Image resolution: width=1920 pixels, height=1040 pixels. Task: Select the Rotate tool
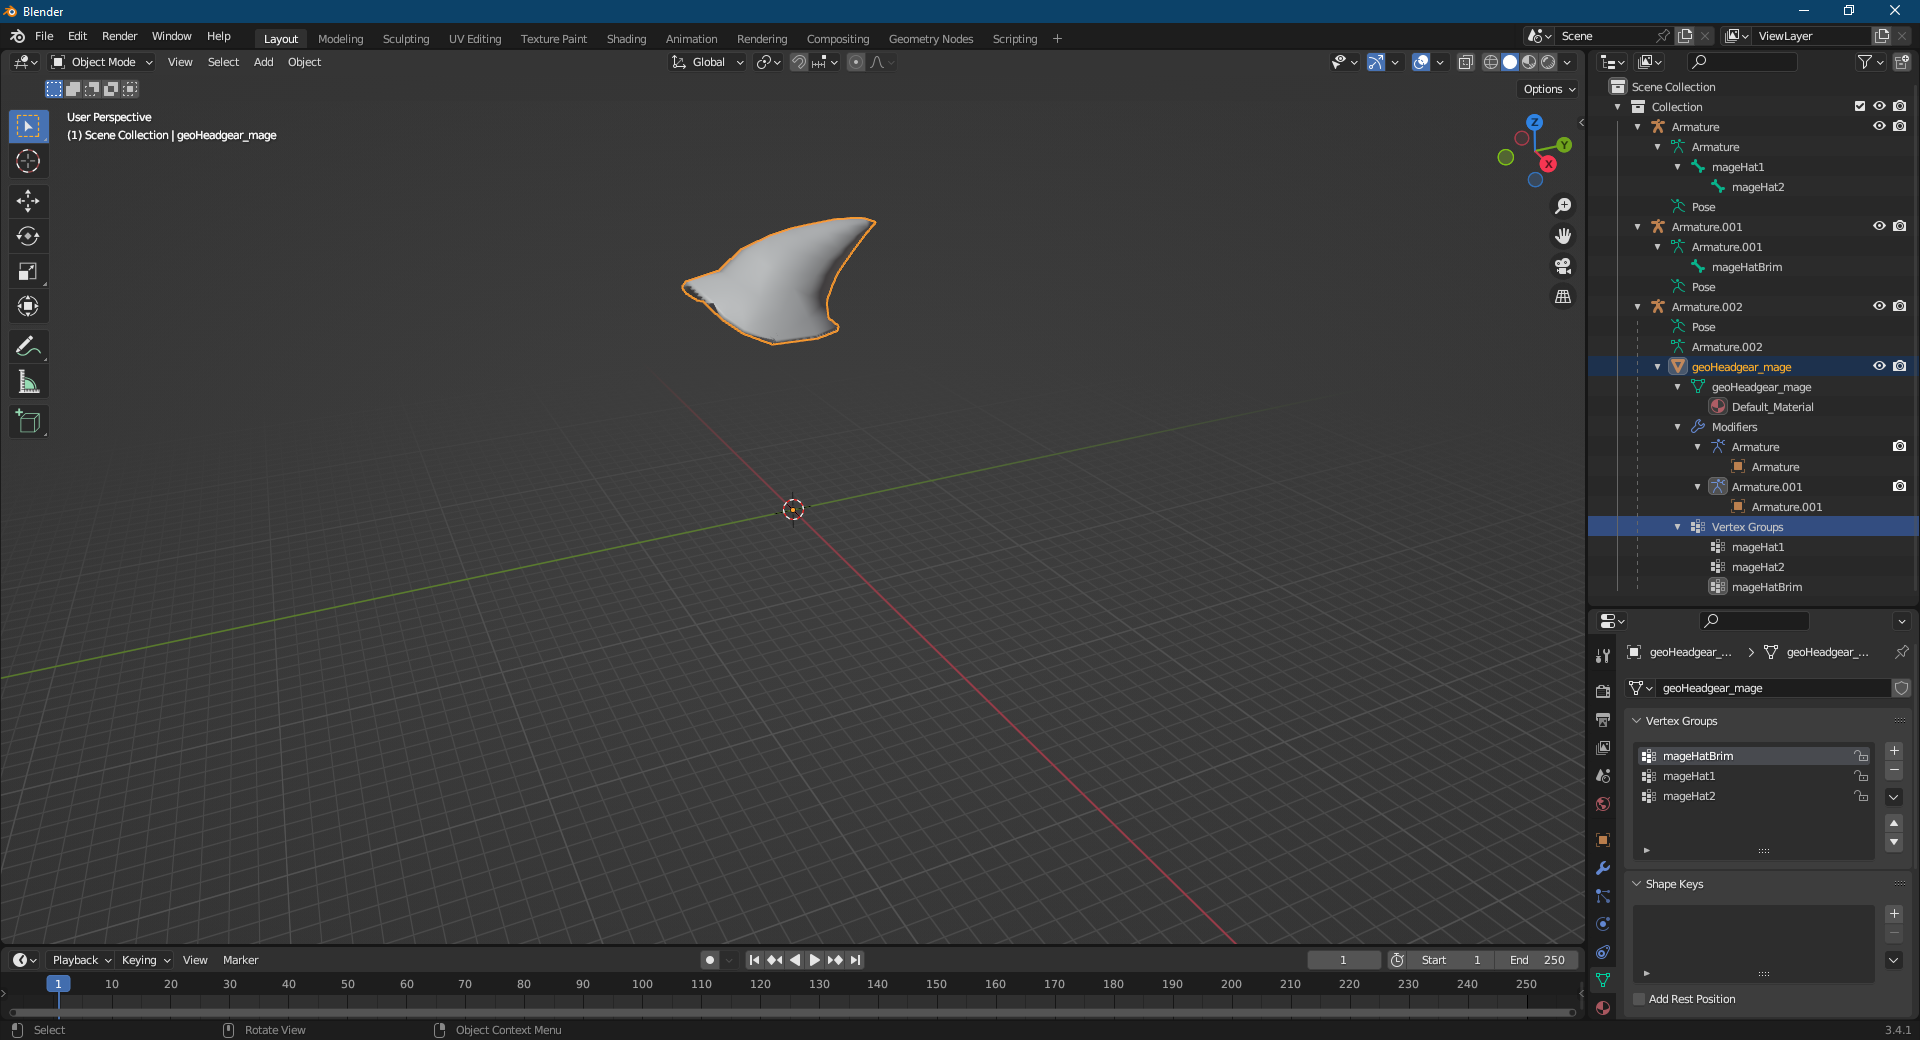[x=28, y=236]
